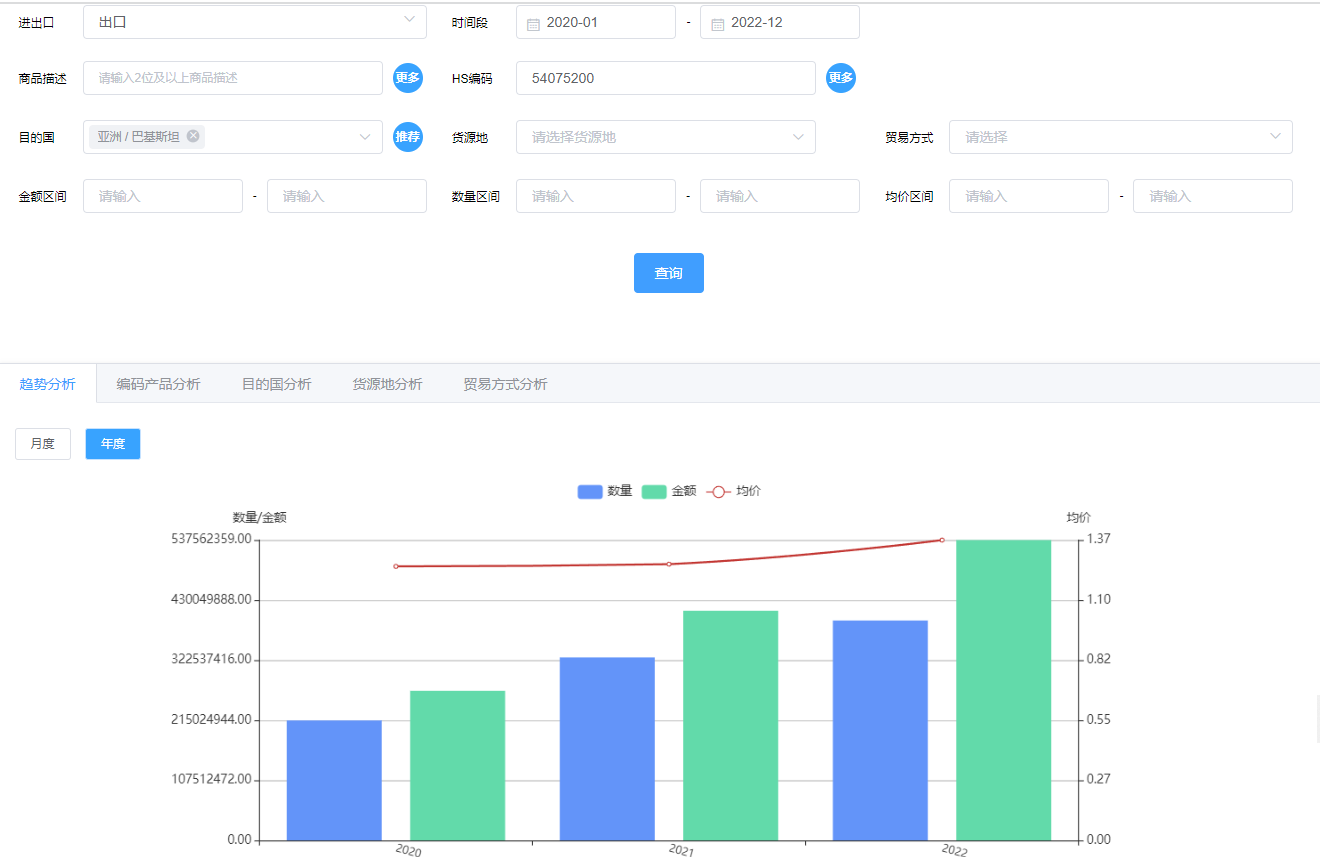
Task: Switch to the 编码产品分析 tab
Action: pos(158,384)
